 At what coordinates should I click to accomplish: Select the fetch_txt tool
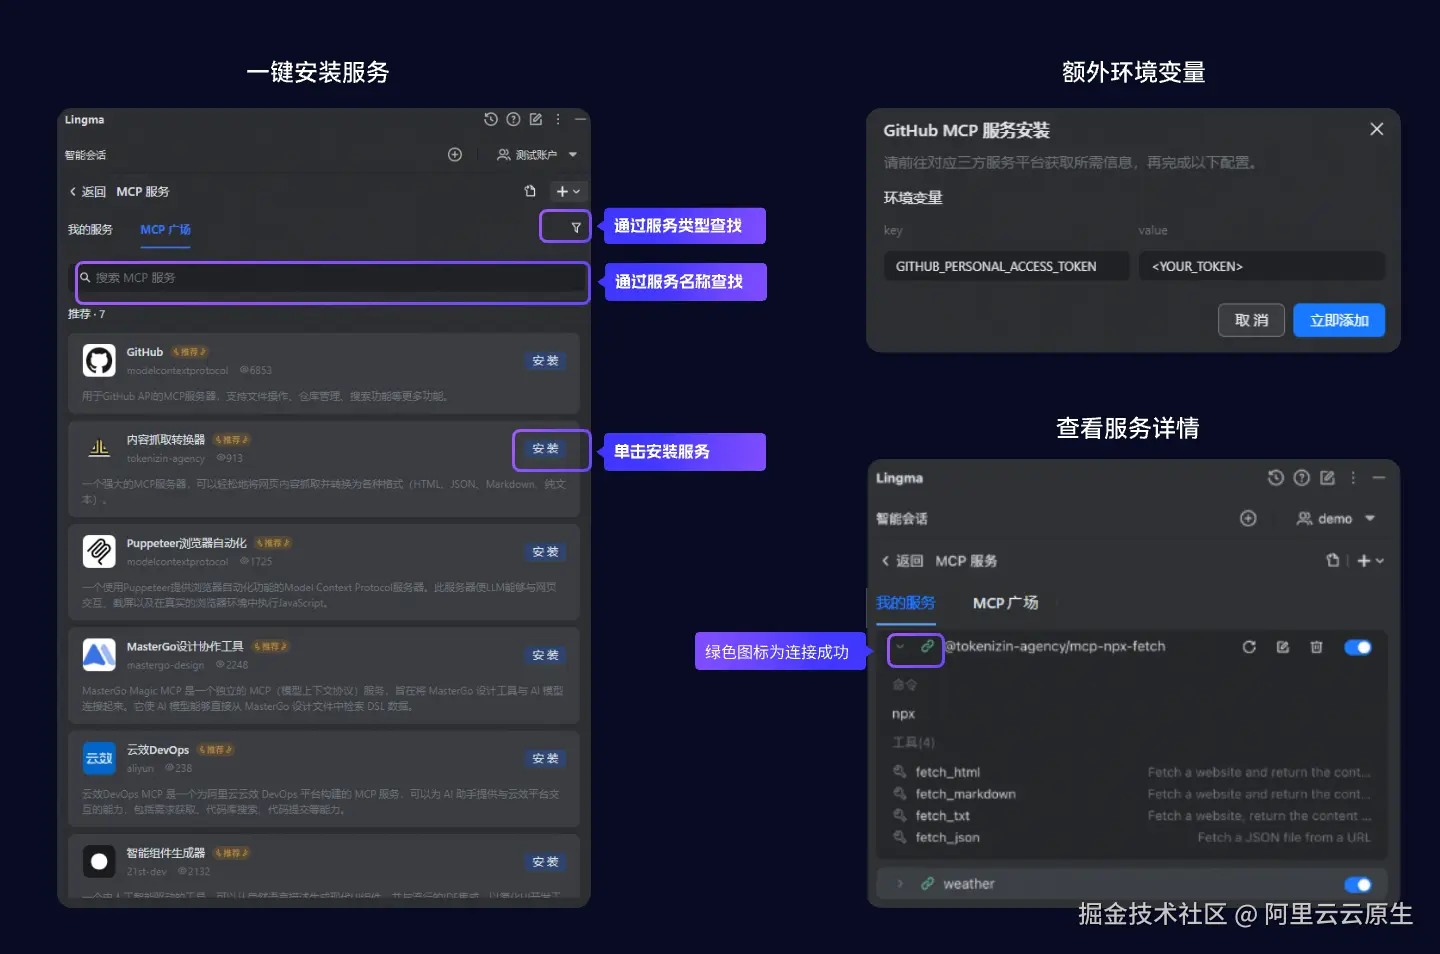click(942, 816)
